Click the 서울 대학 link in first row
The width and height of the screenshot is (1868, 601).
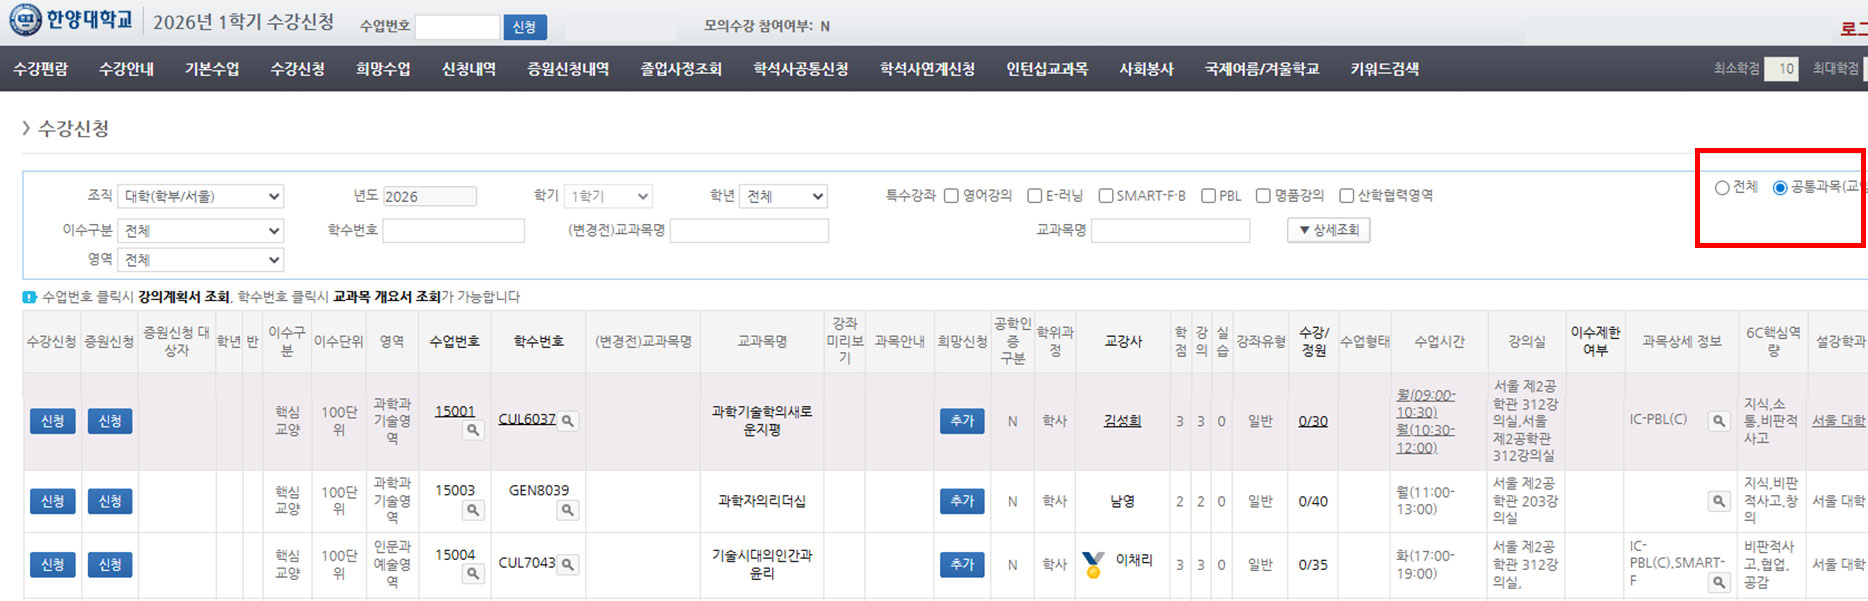click(1839, 421)
